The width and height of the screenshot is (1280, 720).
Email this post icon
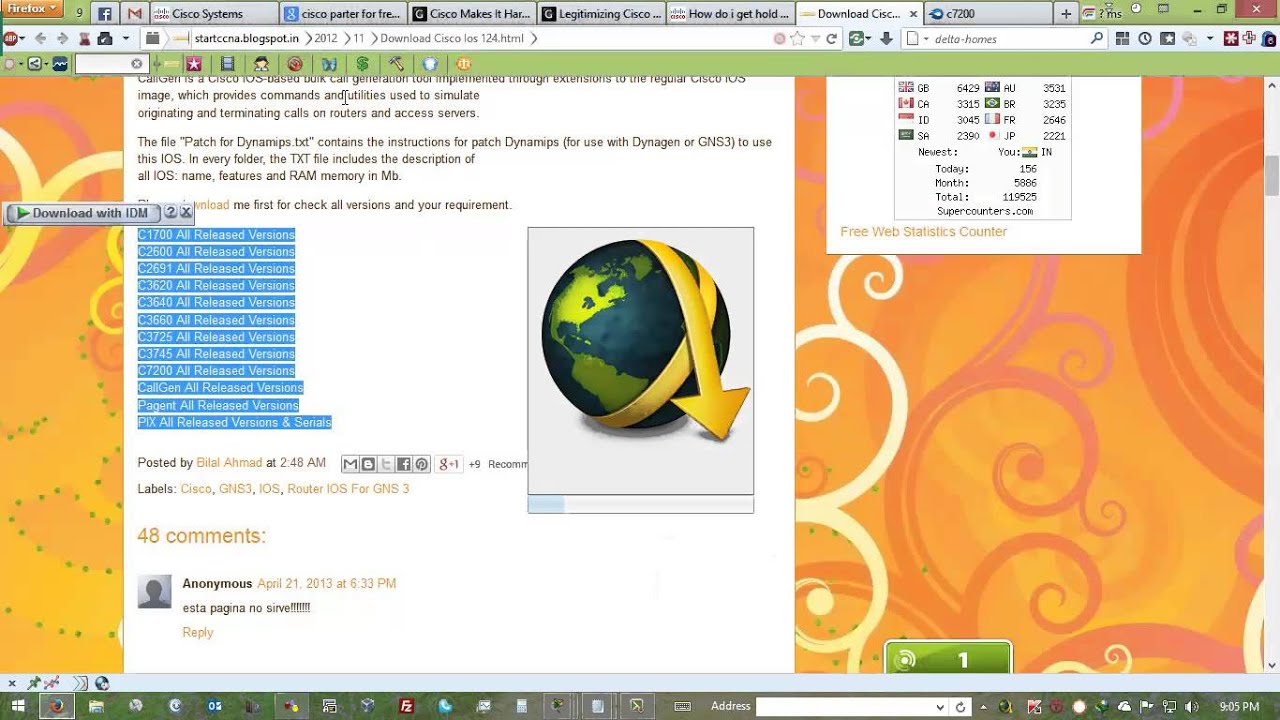[x=350, y=464]
